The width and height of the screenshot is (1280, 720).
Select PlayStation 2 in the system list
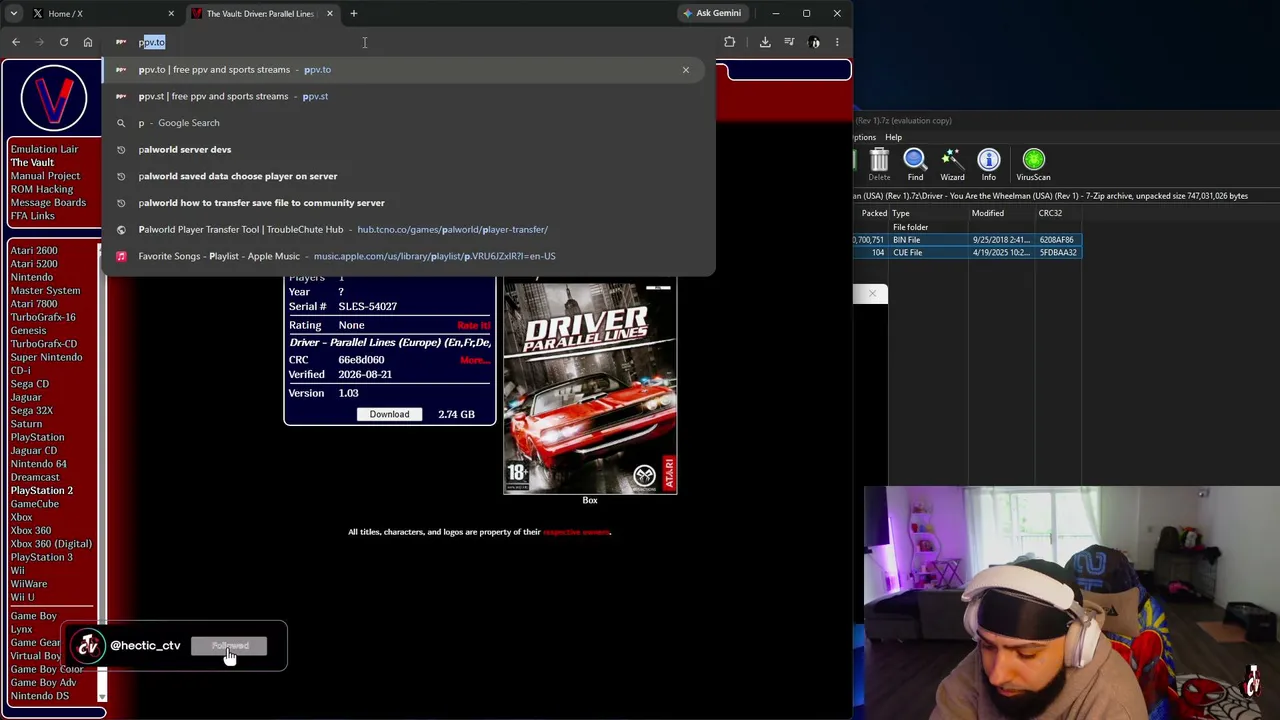[x=41, y=490]
